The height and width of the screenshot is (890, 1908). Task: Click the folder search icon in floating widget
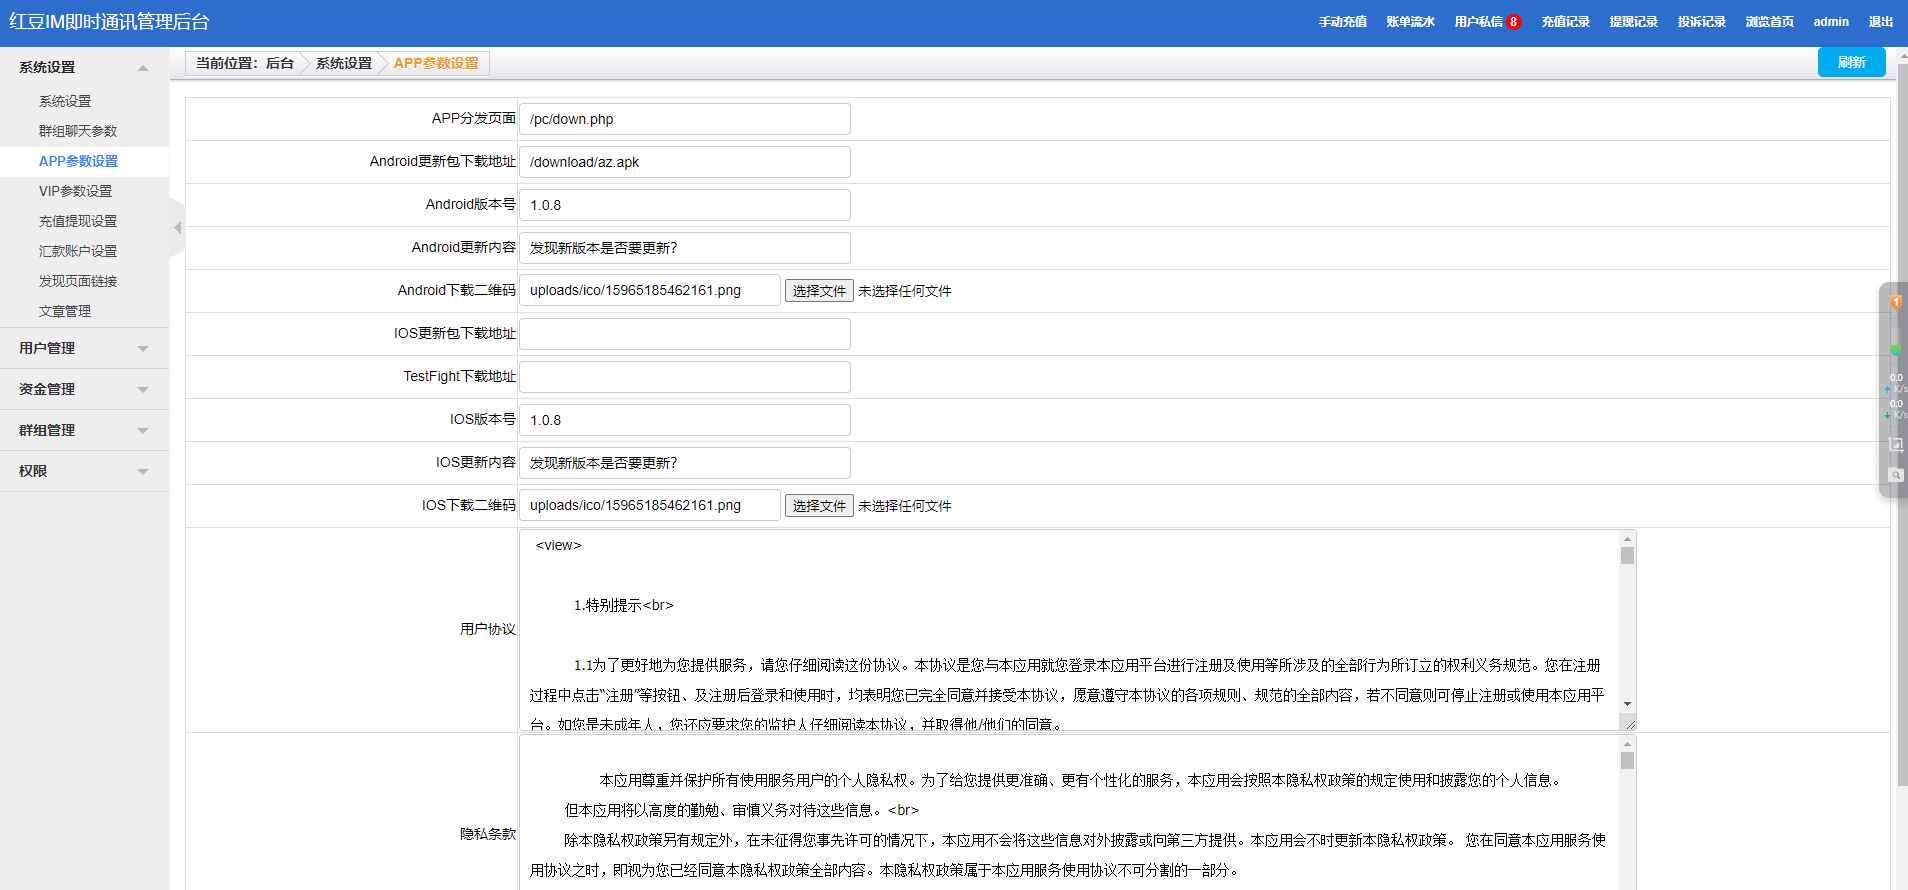(x=1895, y=475)
